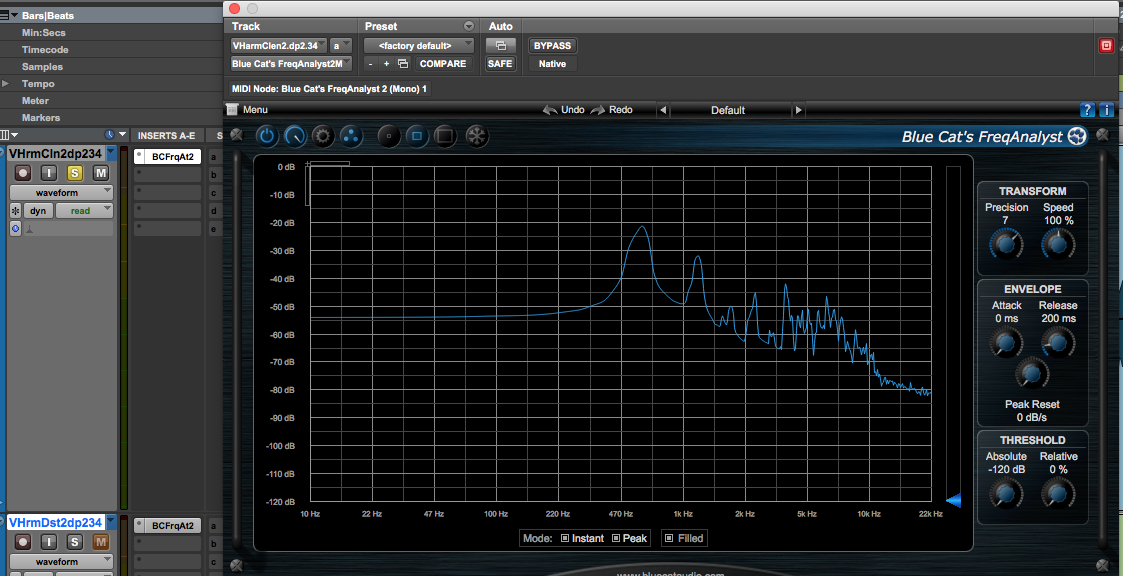
Task: Toggle the FreqAnalyst power icon
Action: click(266, 136)
